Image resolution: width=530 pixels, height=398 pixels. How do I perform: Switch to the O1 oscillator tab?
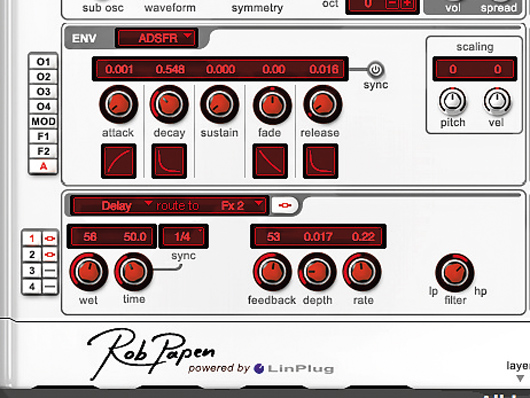click(x=43, y=62)
